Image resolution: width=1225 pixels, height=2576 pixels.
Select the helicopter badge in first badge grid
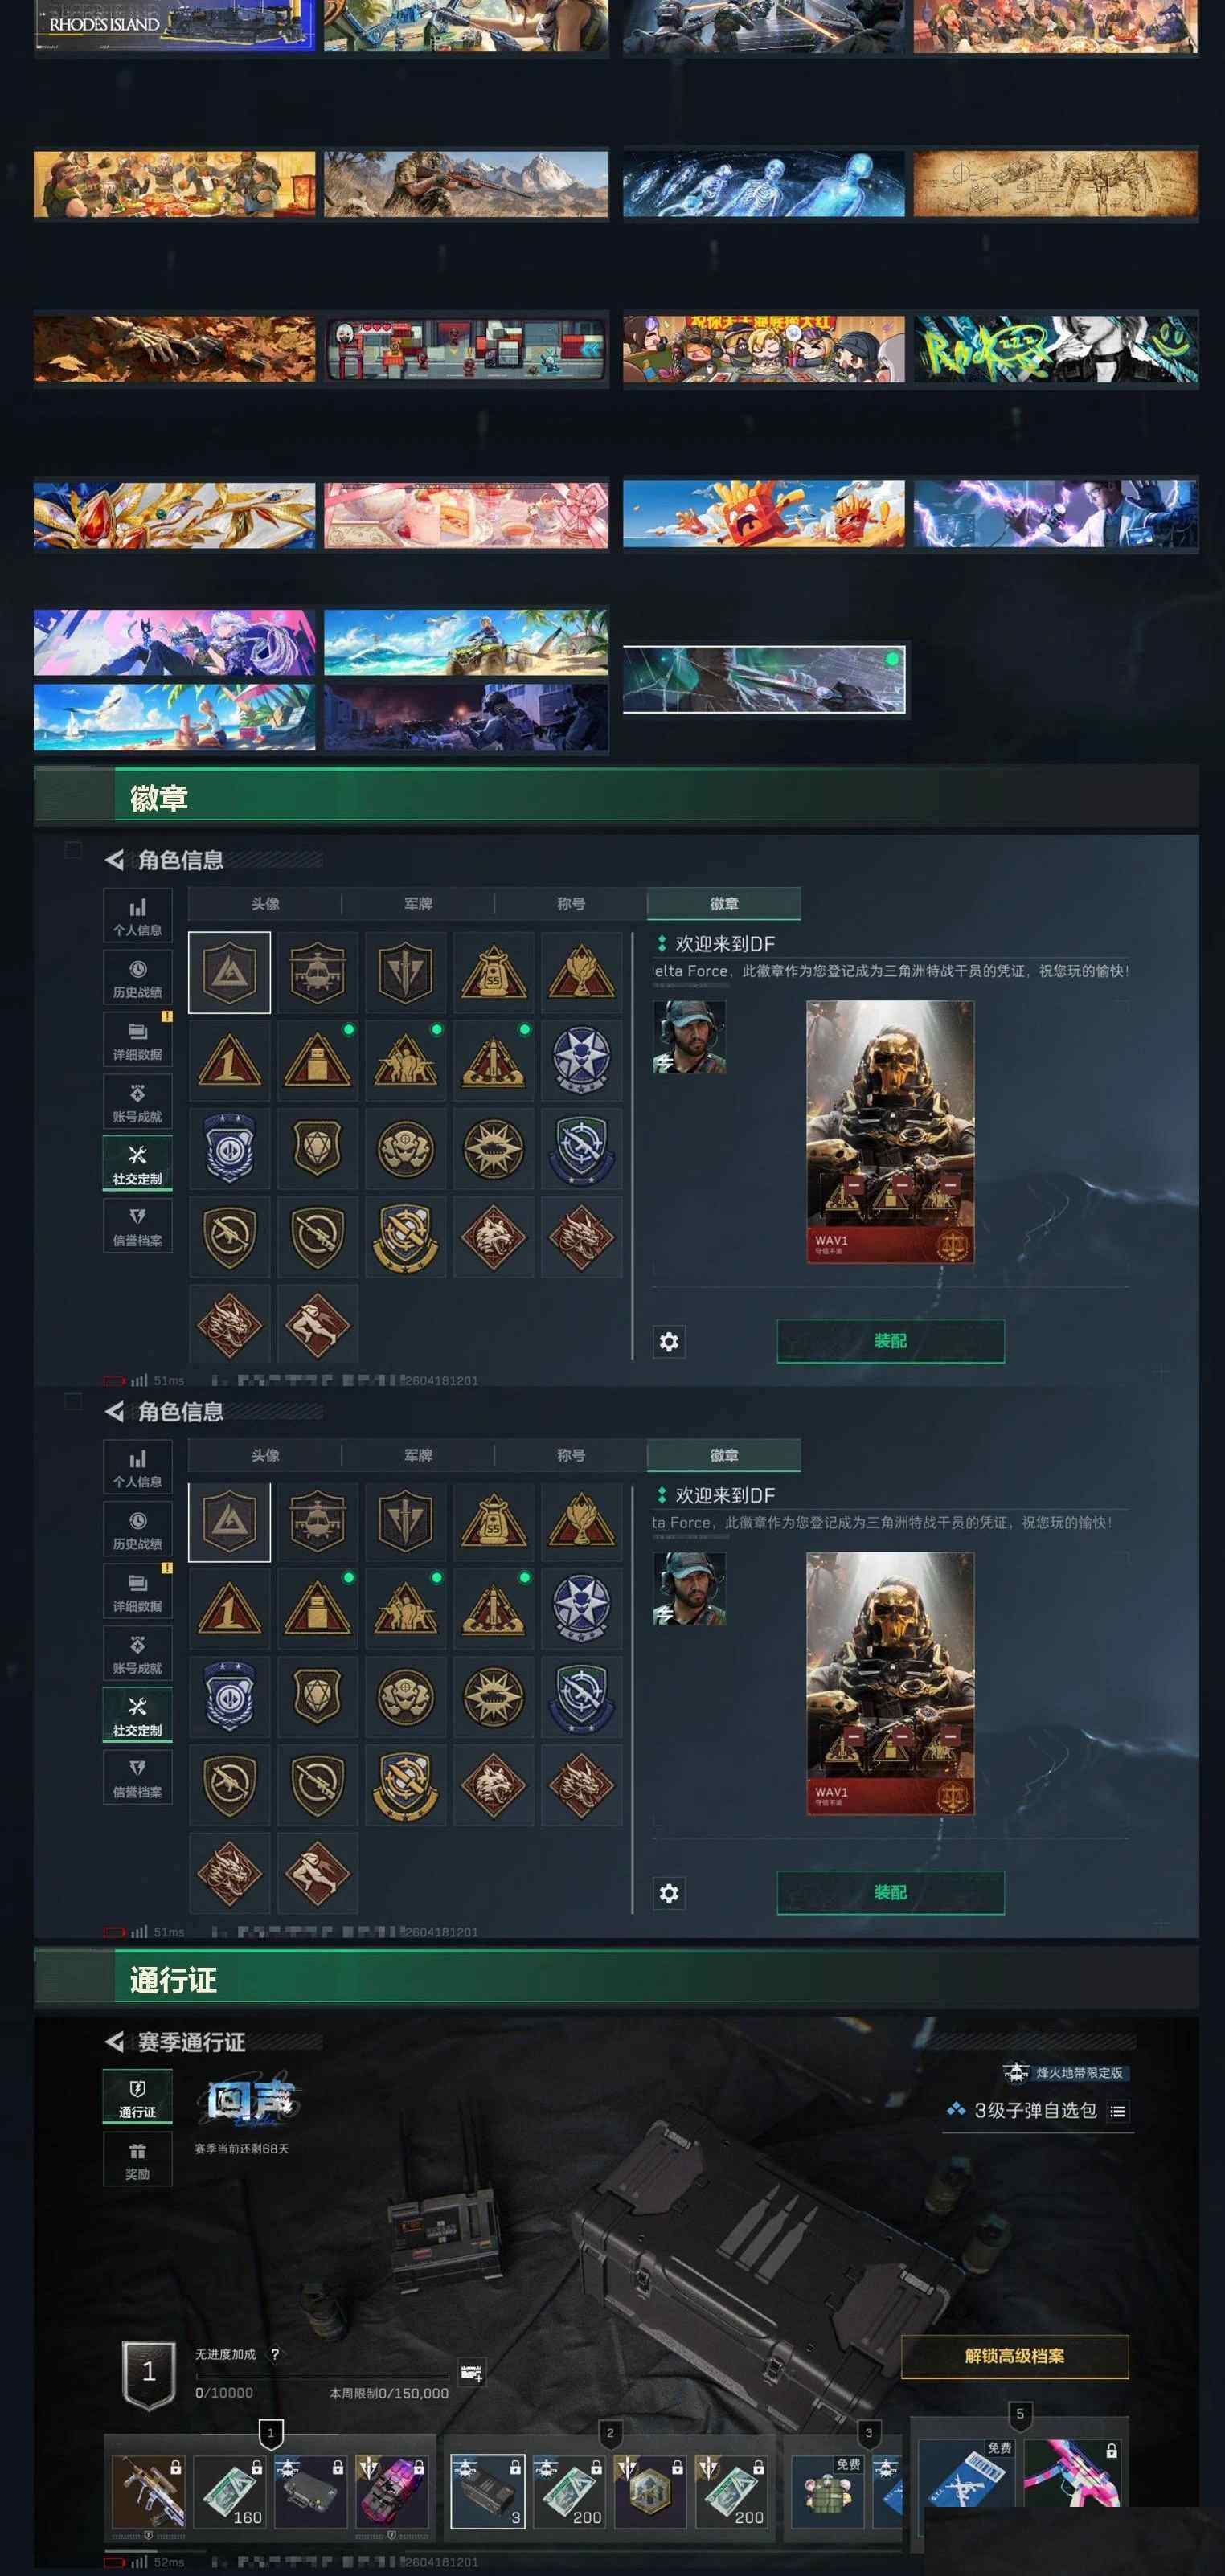click(317, 973)
